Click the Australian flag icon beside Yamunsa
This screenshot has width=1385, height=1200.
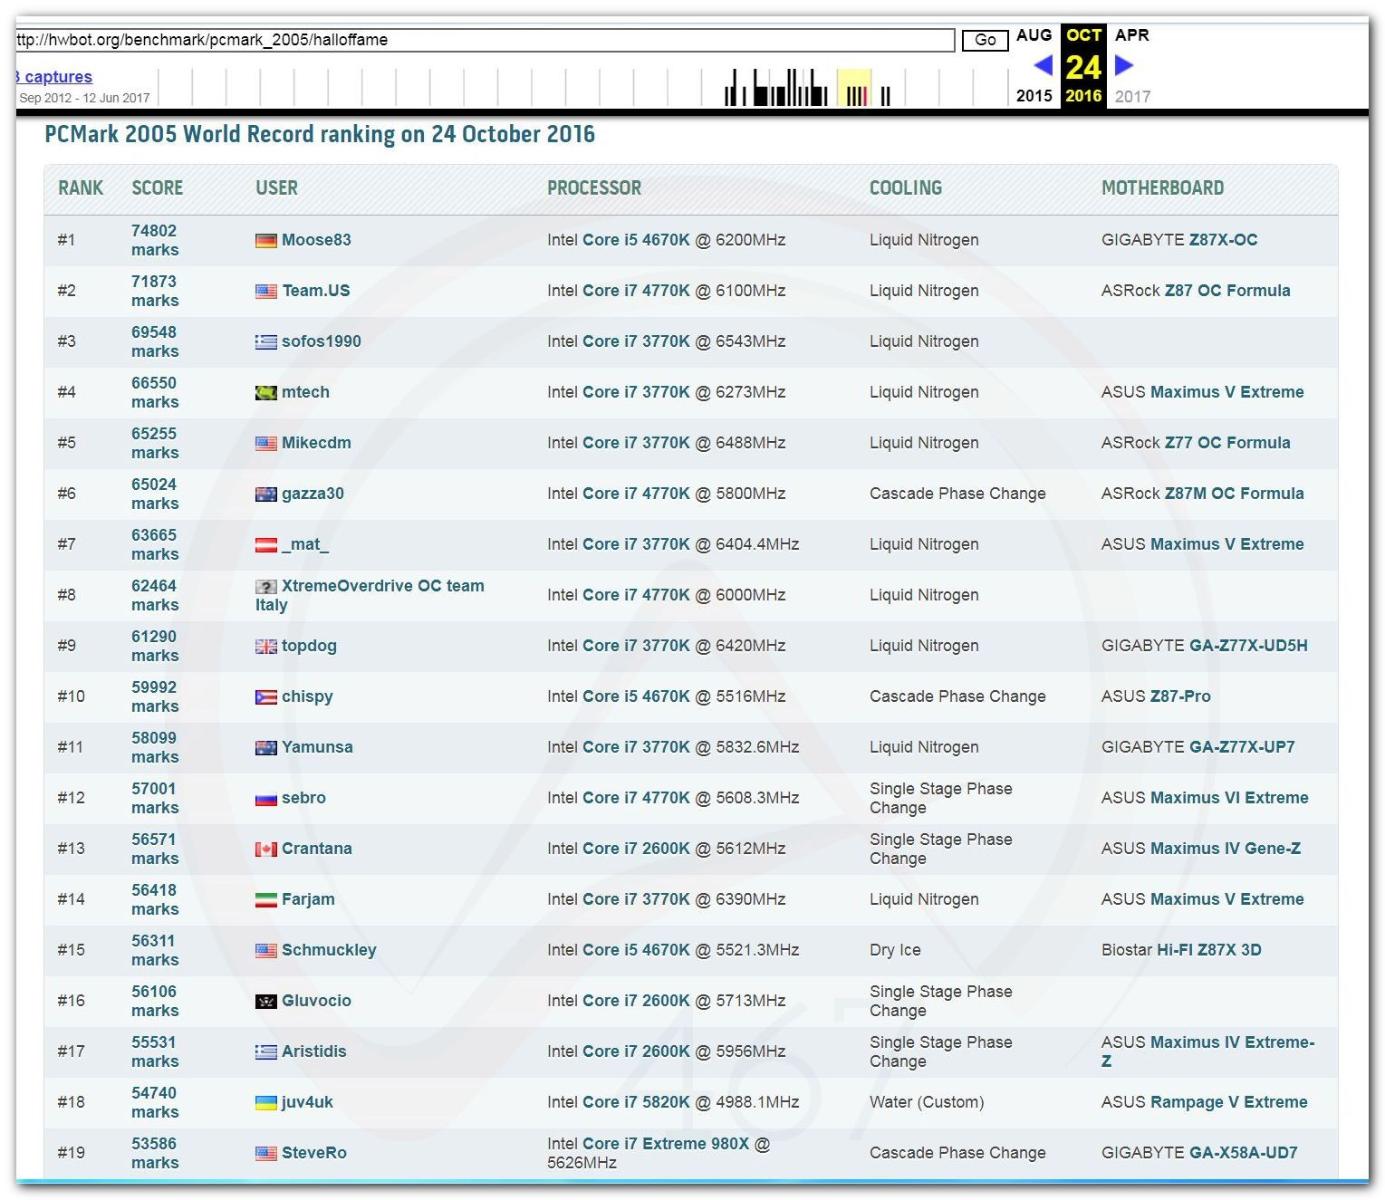point(265,748)
